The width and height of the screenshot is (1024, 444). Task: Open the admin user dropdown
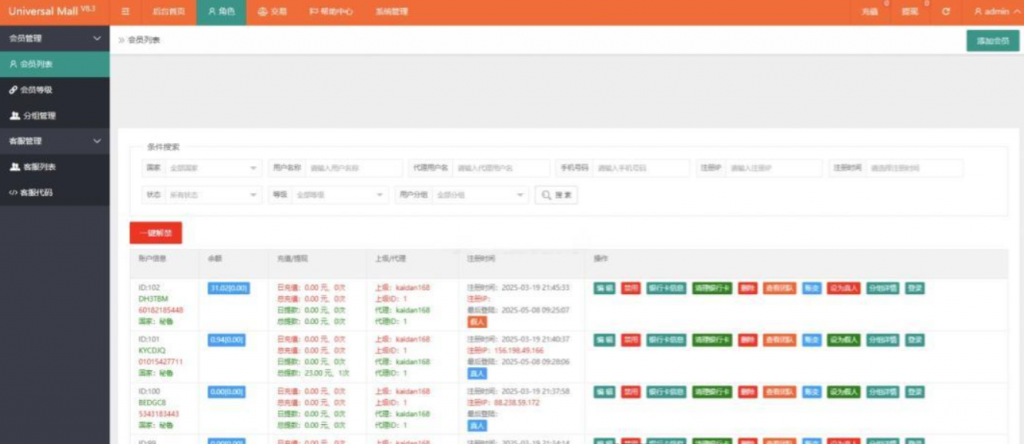coord(997,12)
